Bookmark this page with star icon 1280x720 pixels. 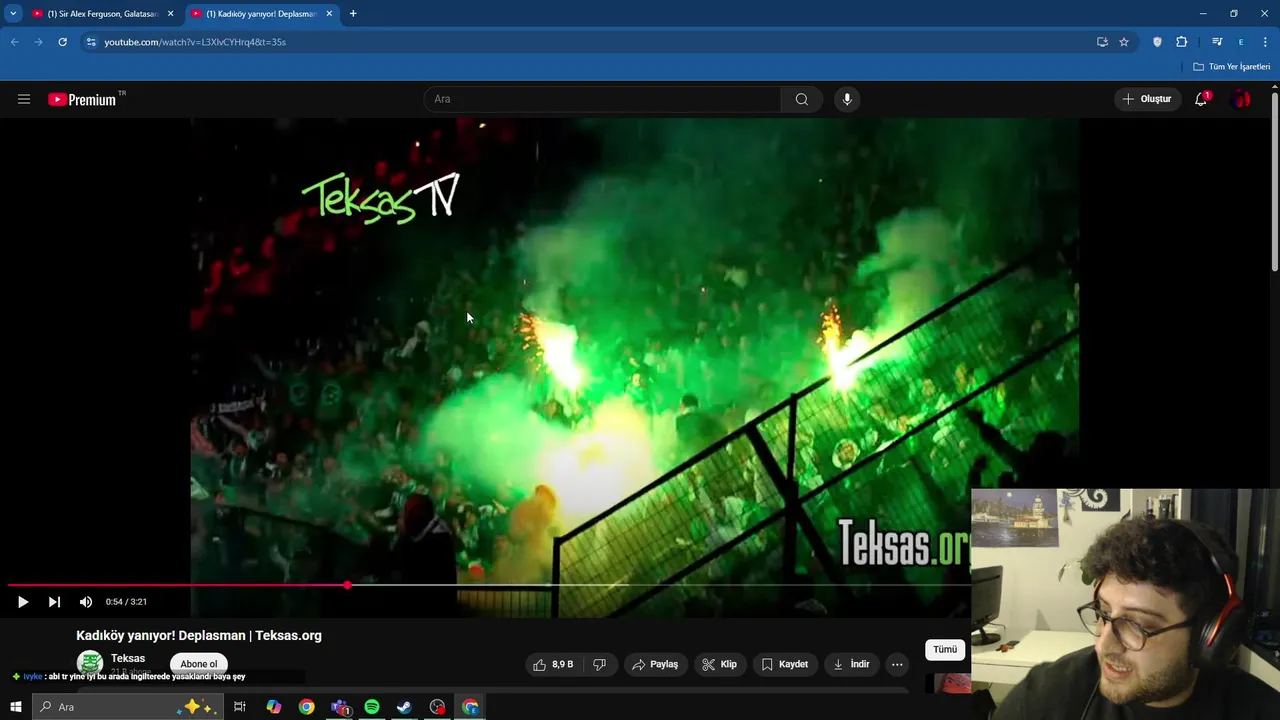click(x=1124, y=42)
